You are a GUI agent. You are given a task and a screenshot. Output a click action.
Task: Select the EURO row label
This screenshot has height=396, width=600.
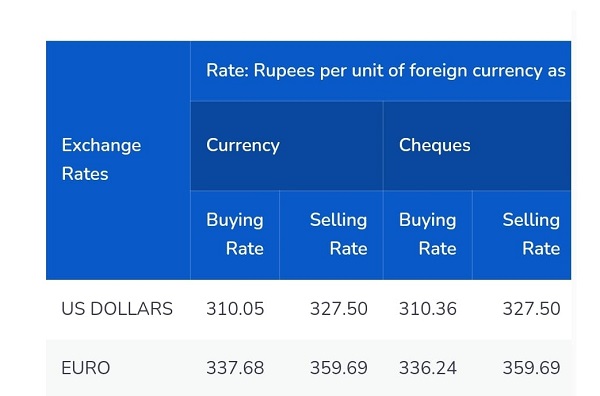[86, 368]
